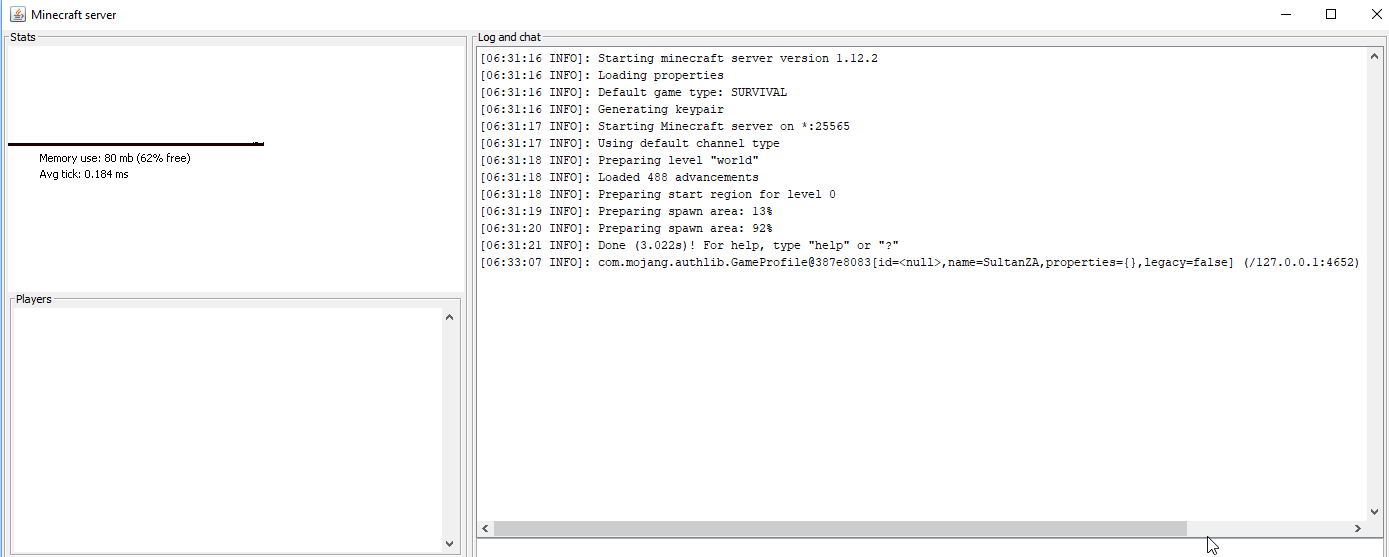Click the "Avg tick: 0.184 ms" text
This screenshot has width=1389, height=557.
pos(84,174)
